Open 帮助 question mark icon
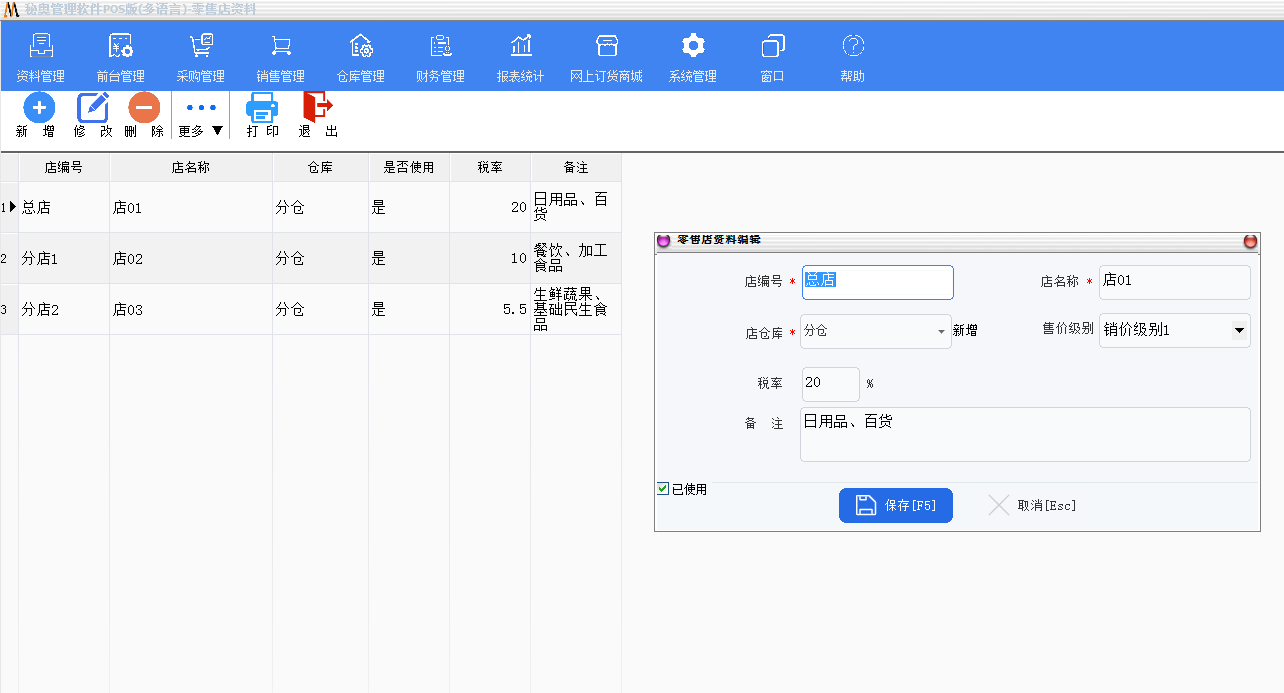Screen dimensions: 1284x693 (x=853, y=46)
